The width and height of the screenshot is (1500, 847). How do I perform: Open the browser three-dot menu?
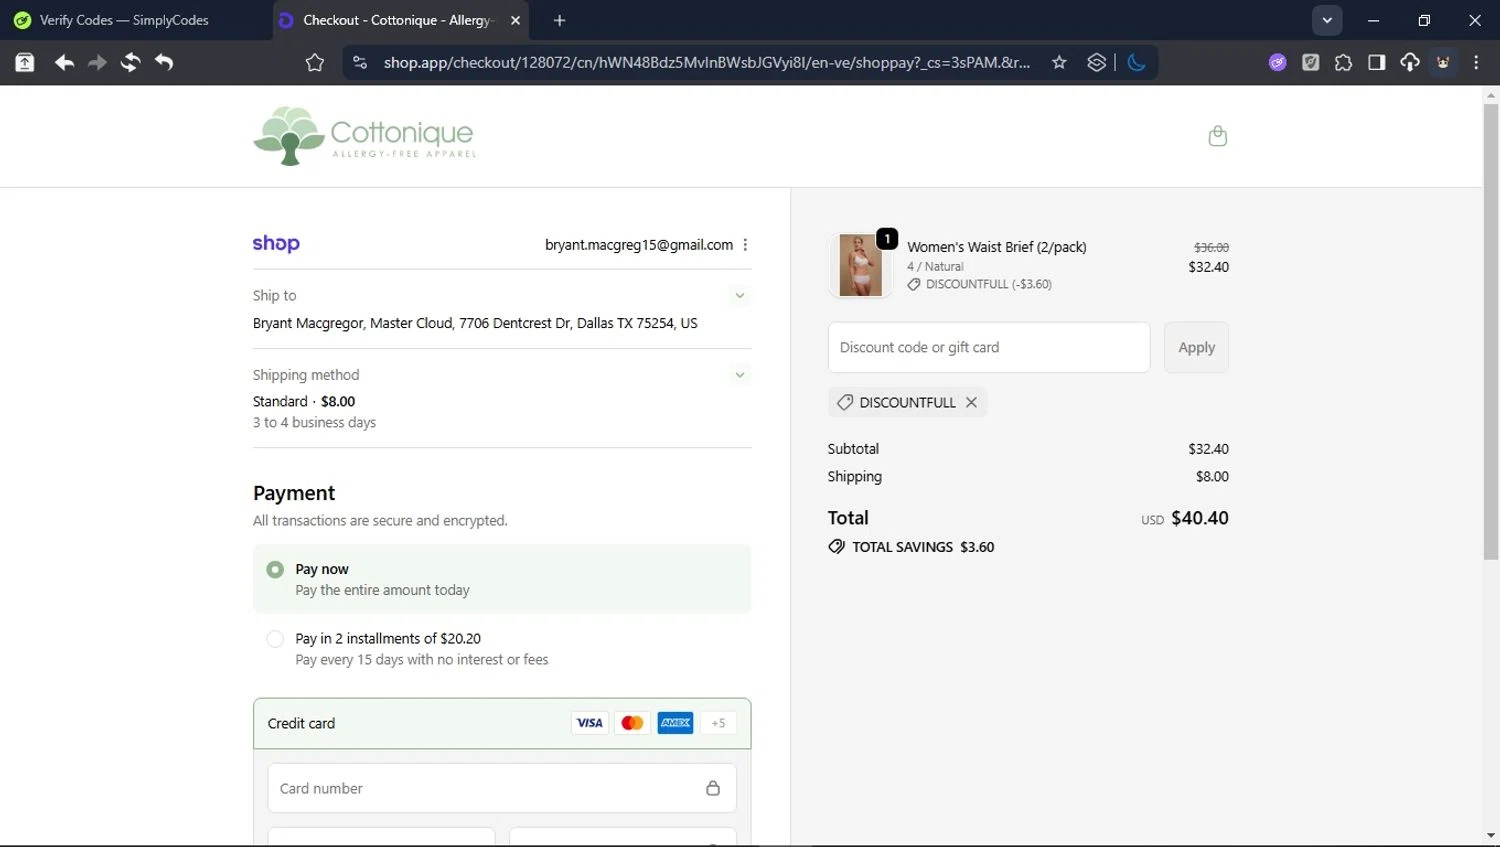click(1476, 62)
